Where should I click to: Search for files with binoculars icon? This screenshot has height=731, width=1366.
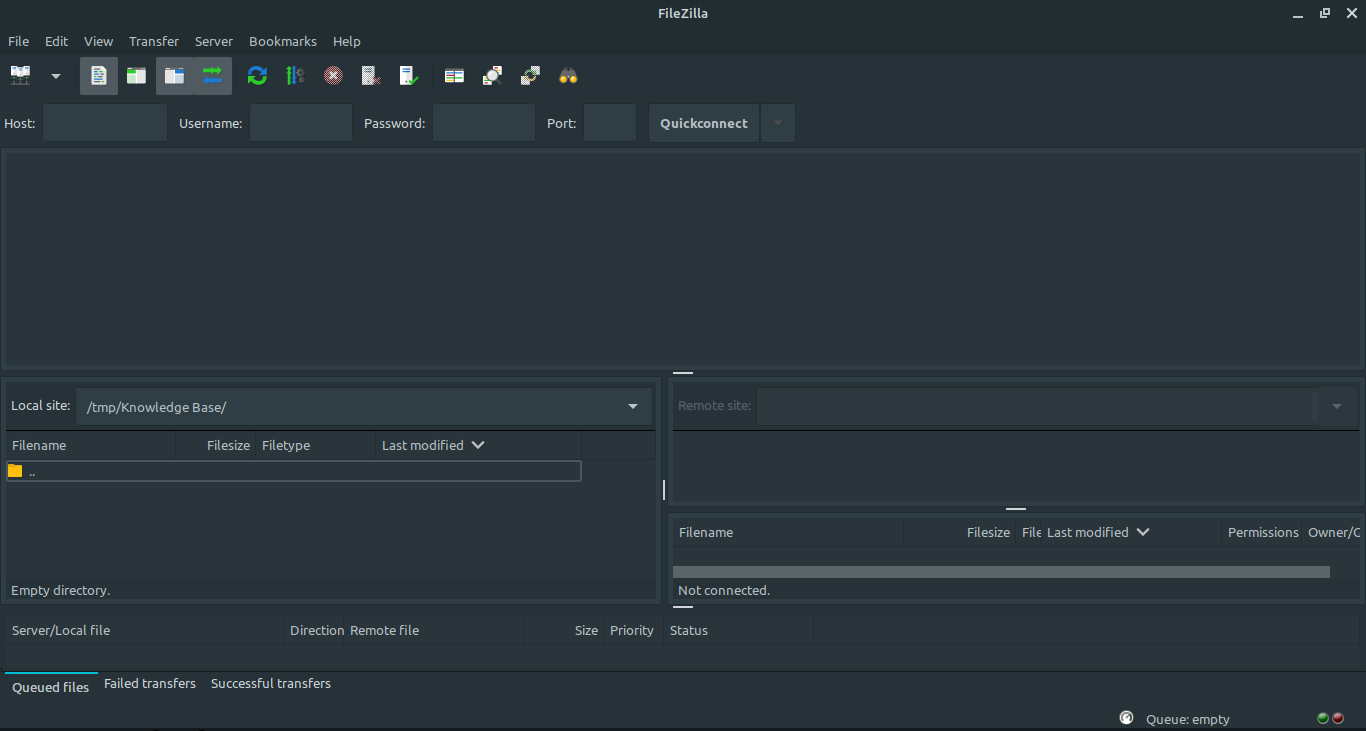(x=568, y=76)
